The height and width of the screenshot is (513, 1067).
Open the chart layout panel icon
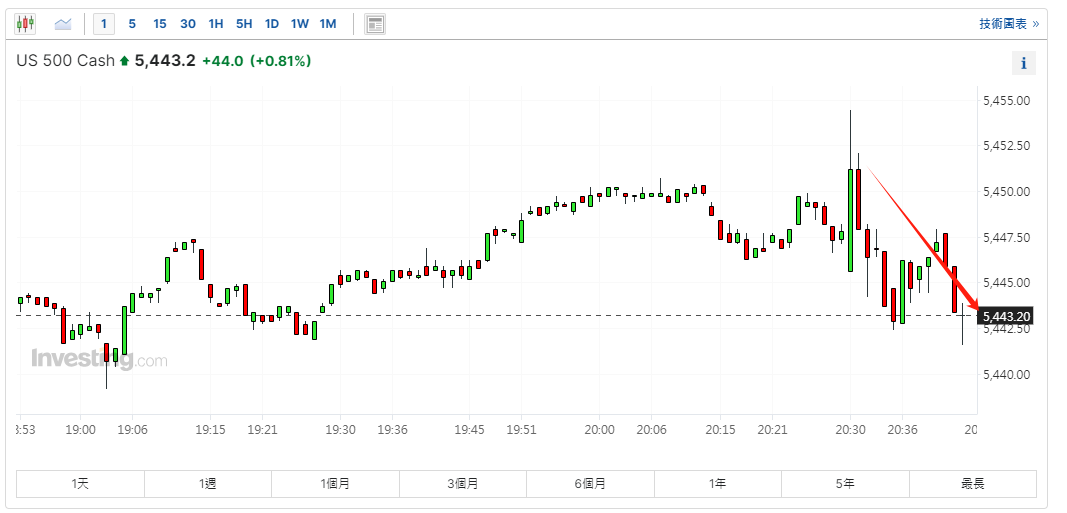click(x=375, y=24)
